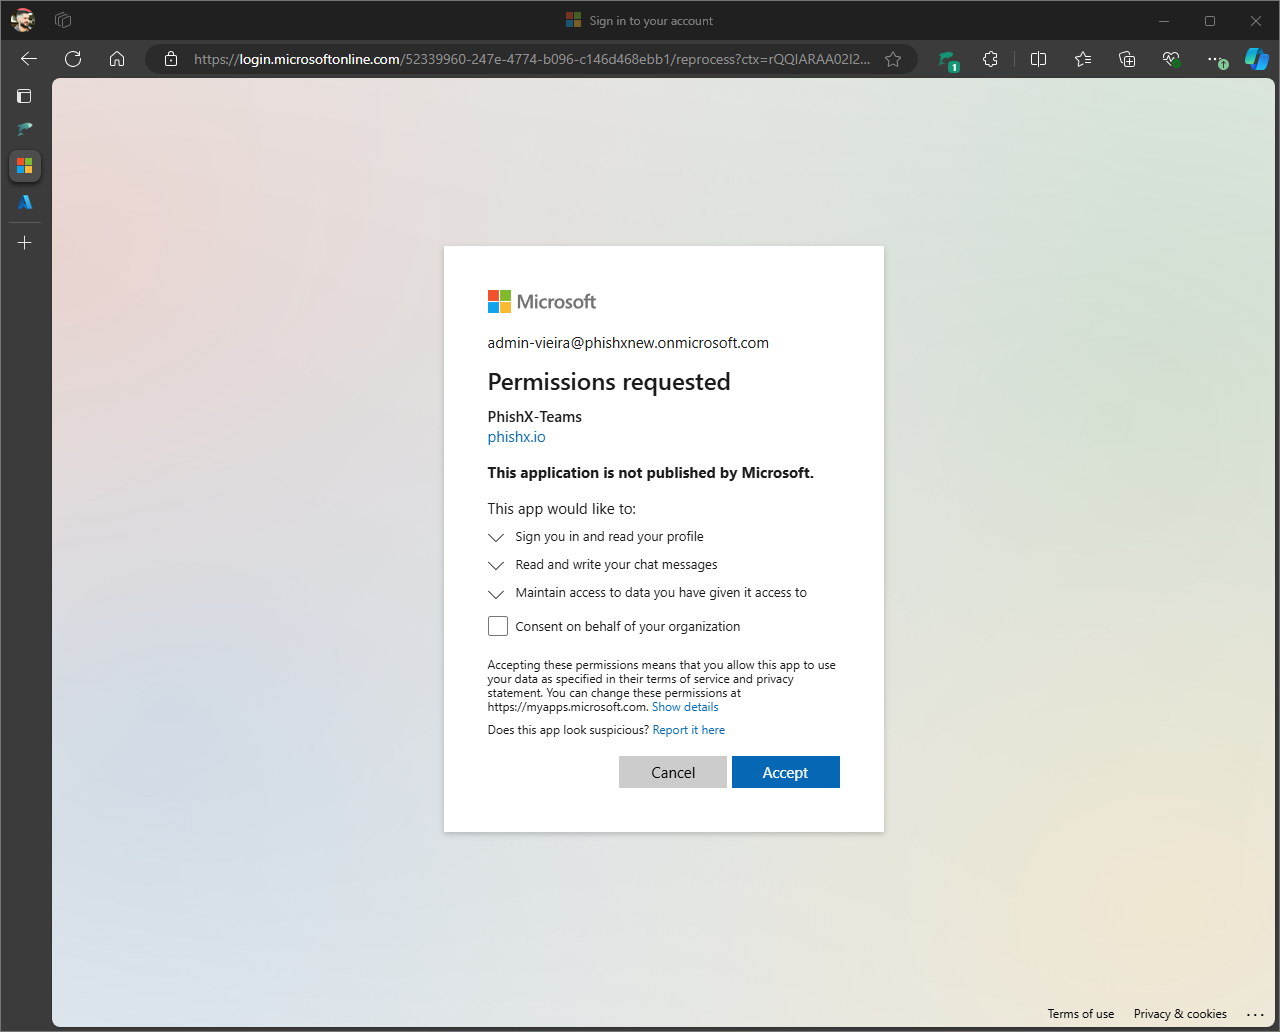Switch to the Azure vertical tab
This screenshot has width=1280, height=1032.
coord(25,202)
